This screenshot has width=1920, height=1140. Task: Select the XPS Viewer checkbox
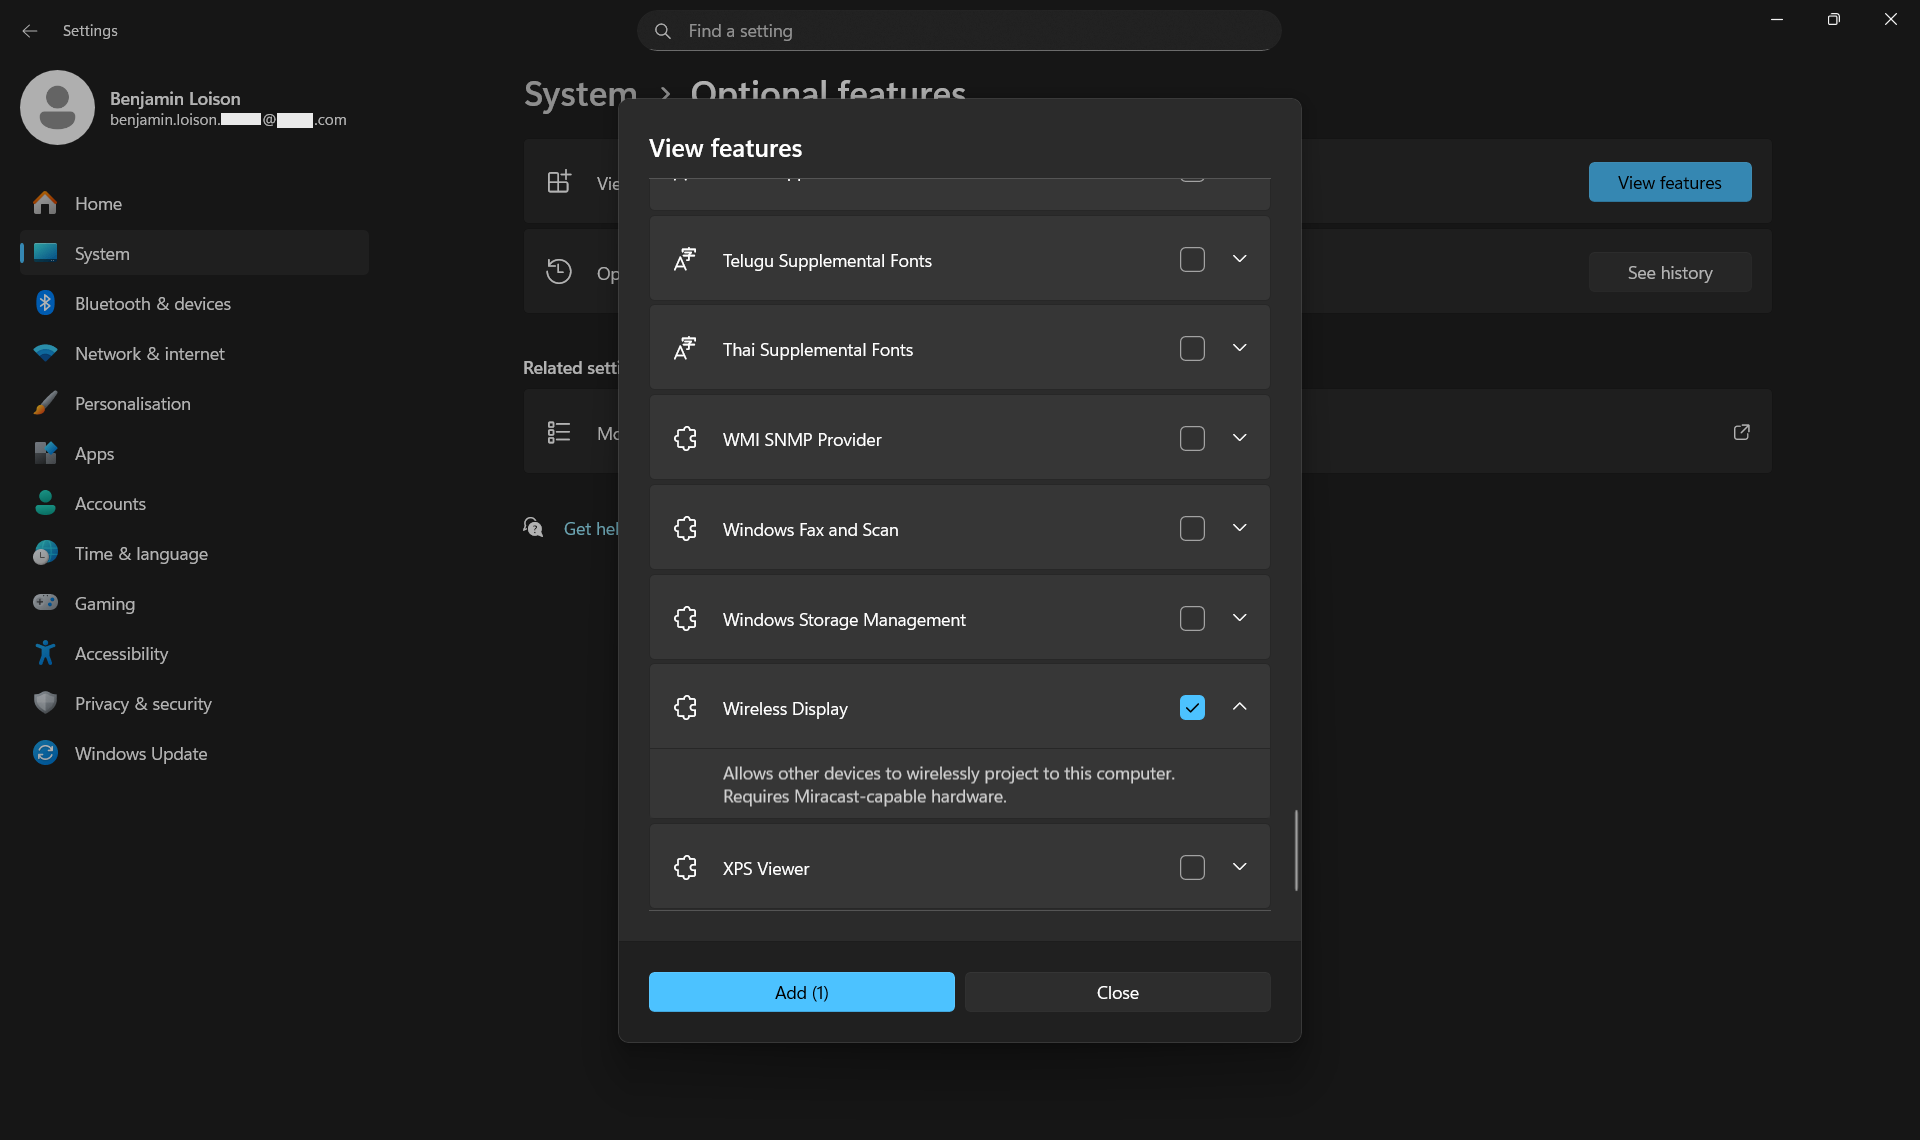[x=1192, y=867]
